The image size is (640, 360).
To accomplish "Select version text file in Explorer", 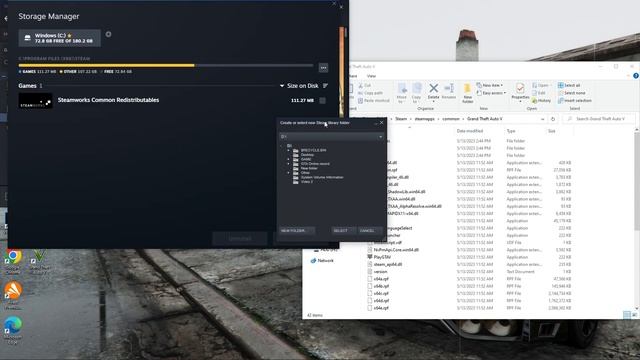I will coord(380,271).
